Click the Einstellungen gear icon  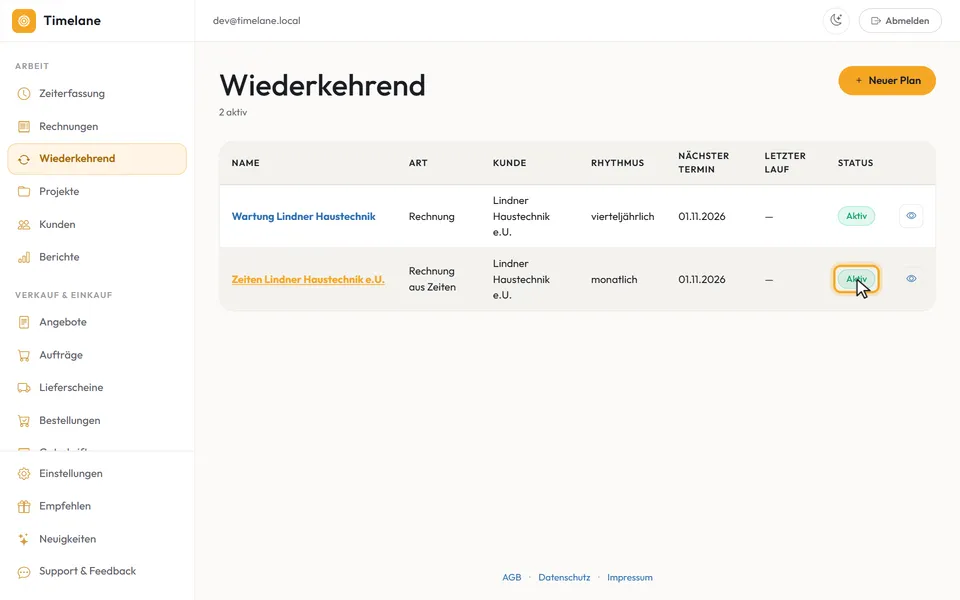point(24,474)
